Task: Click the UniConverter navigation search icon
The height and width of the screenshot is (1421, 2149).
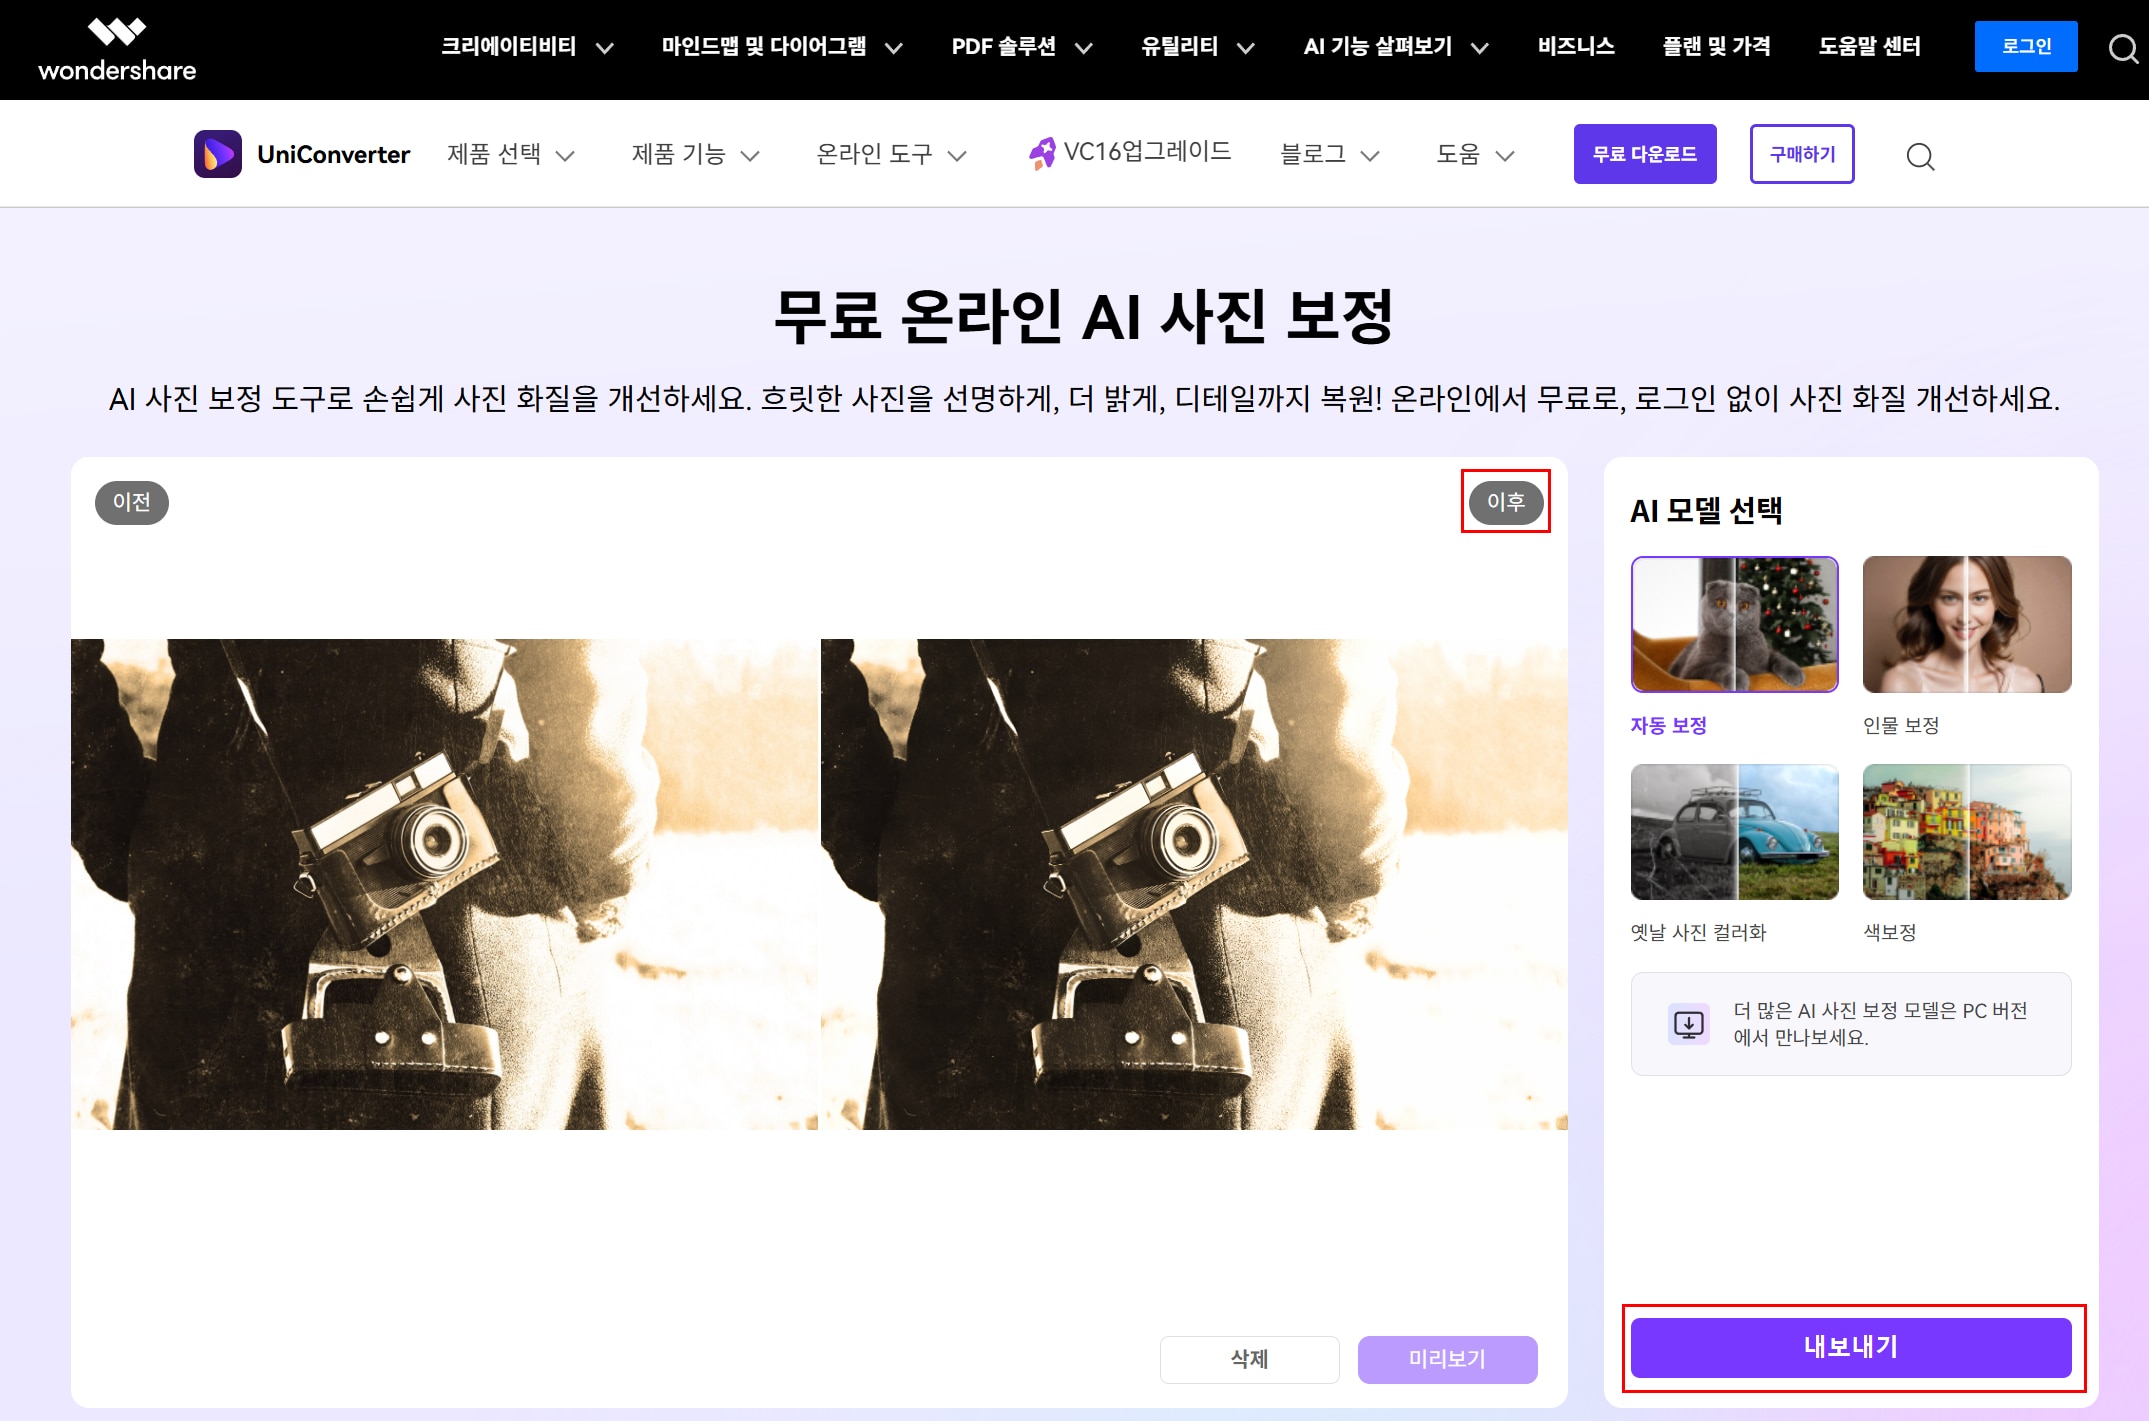Action: (x=1919, y=156)
